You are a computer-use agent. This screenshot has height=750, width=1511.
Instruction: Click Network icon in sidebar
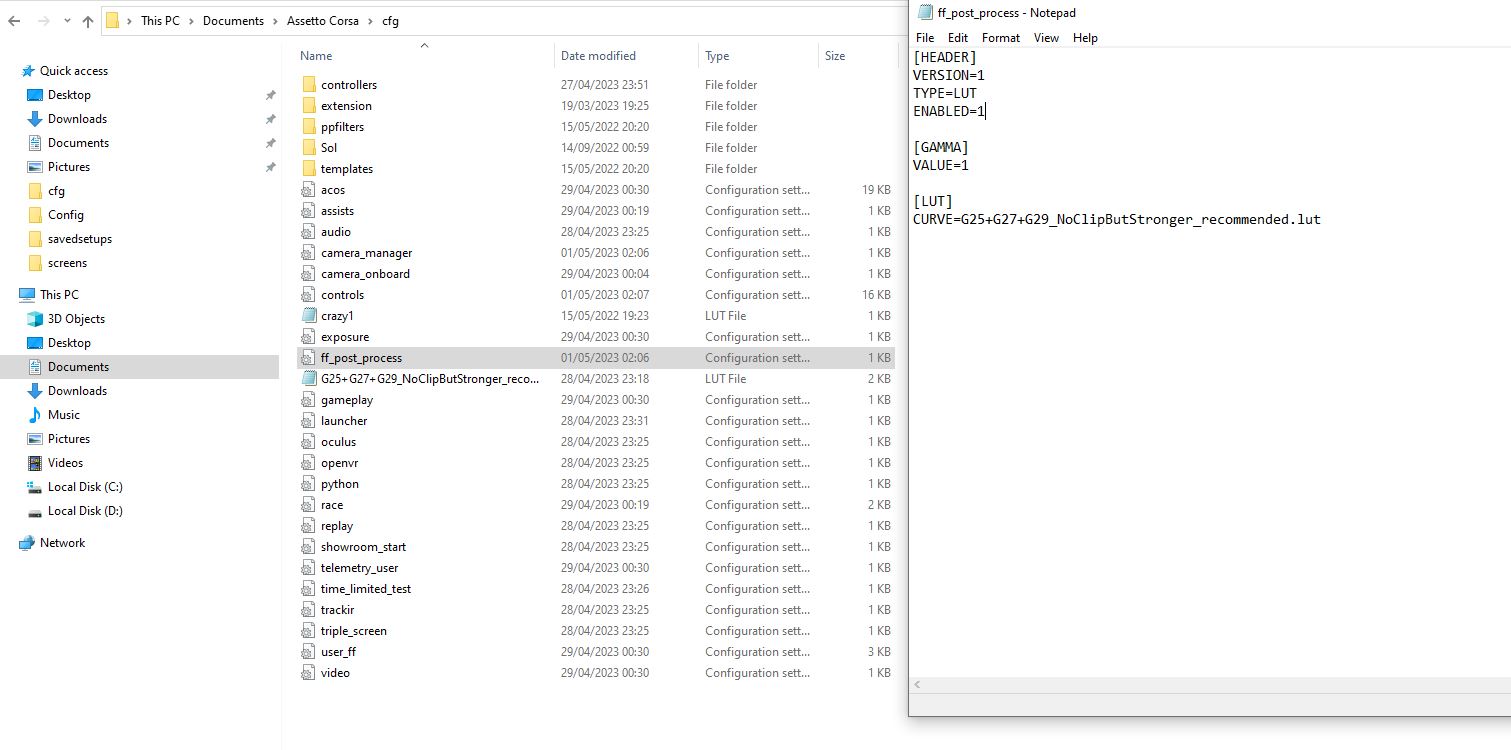tap(27, 543)
